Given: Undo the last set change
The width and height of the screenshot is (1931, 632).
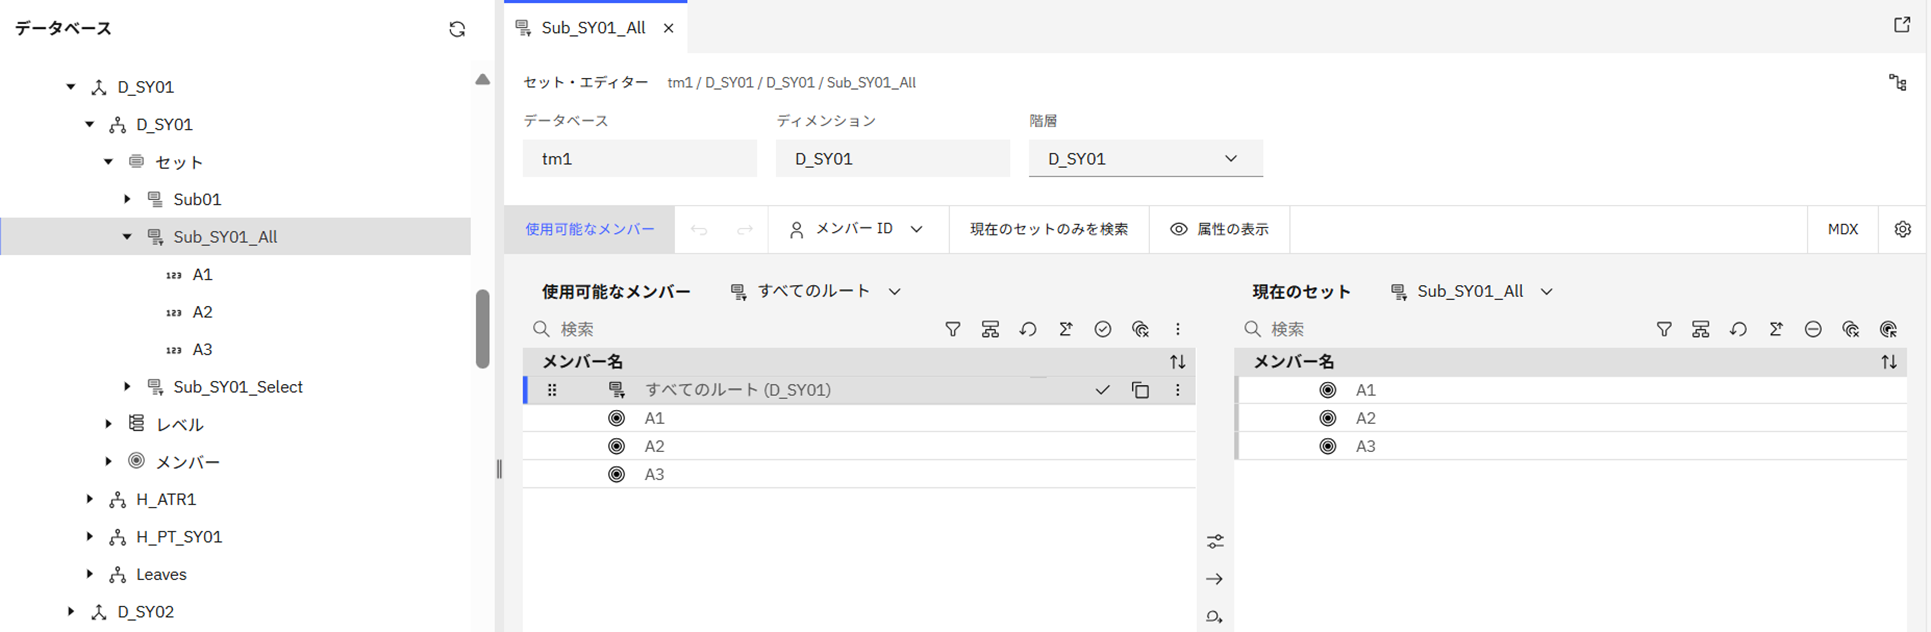Looking at the screenshot, I should (x=699, y=230).
